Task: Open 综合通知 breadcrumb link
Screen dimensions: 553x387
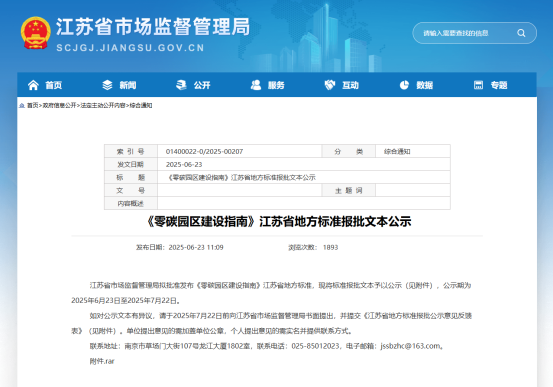Action: click(x=141, y=105)
